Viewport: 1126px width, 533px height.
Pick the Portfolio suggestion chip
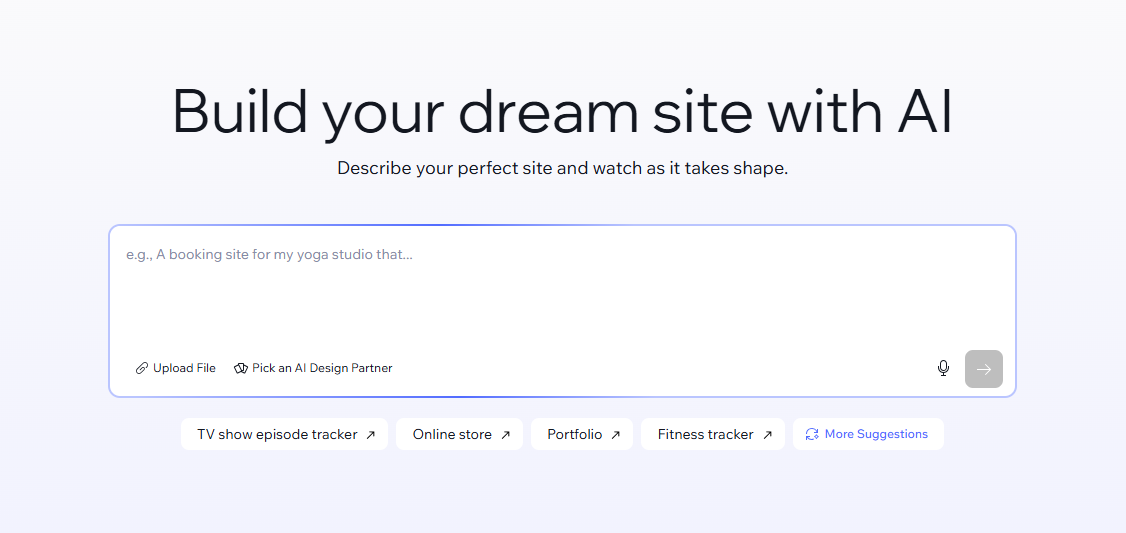pyautogui.click(x=582, y=435)
